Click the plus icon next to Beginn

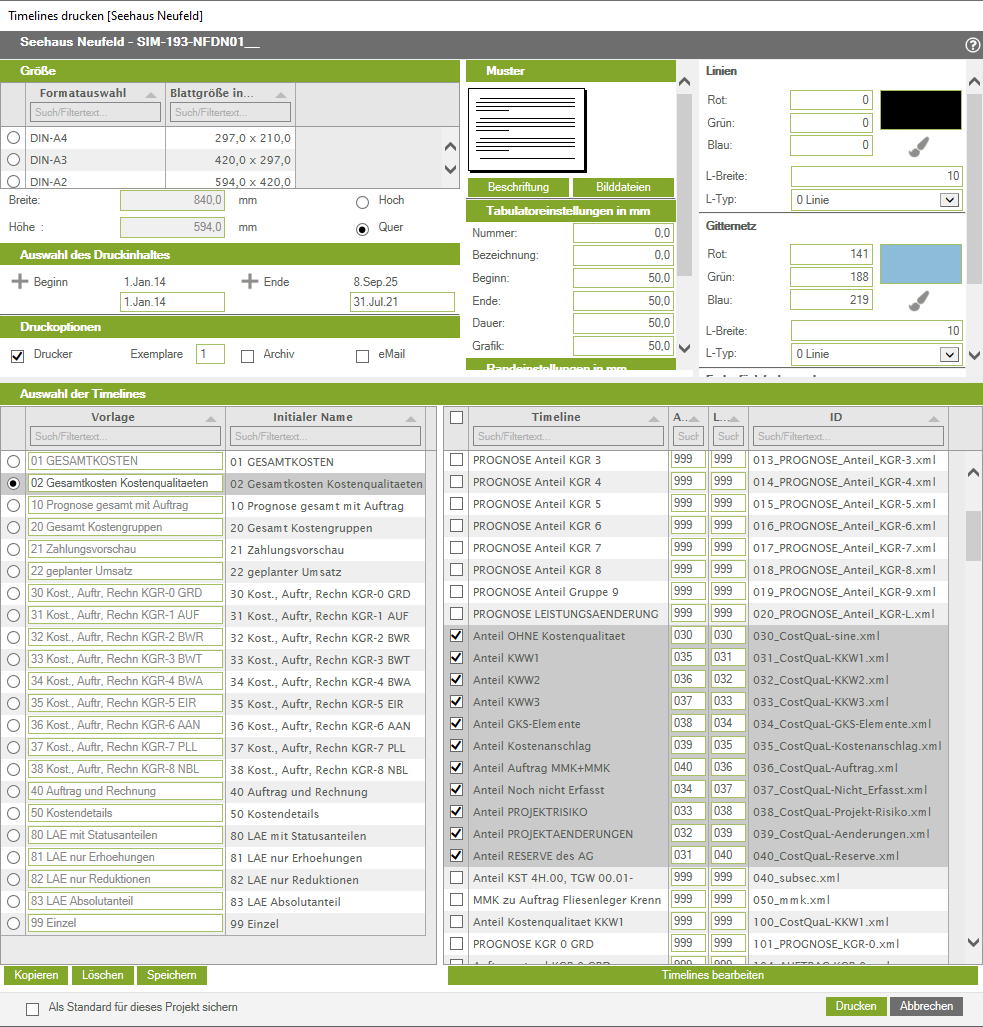[20, 282]
